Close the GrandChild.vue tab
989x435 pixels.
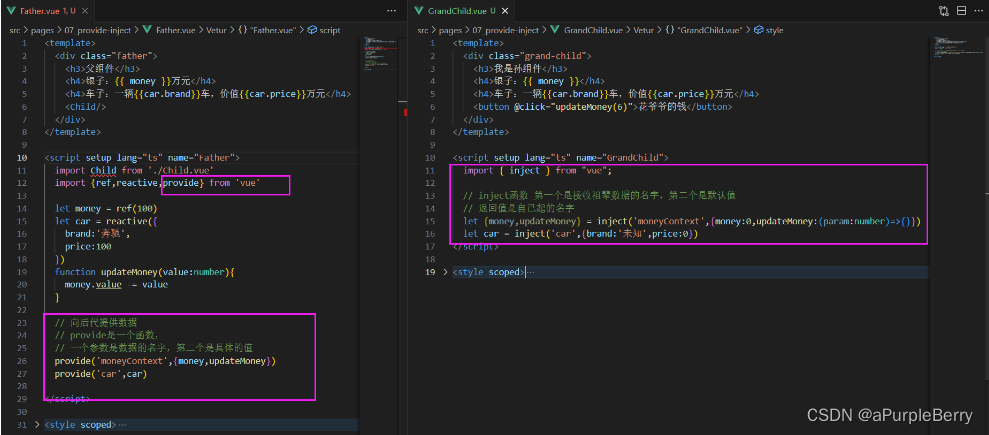pos(505,11)
